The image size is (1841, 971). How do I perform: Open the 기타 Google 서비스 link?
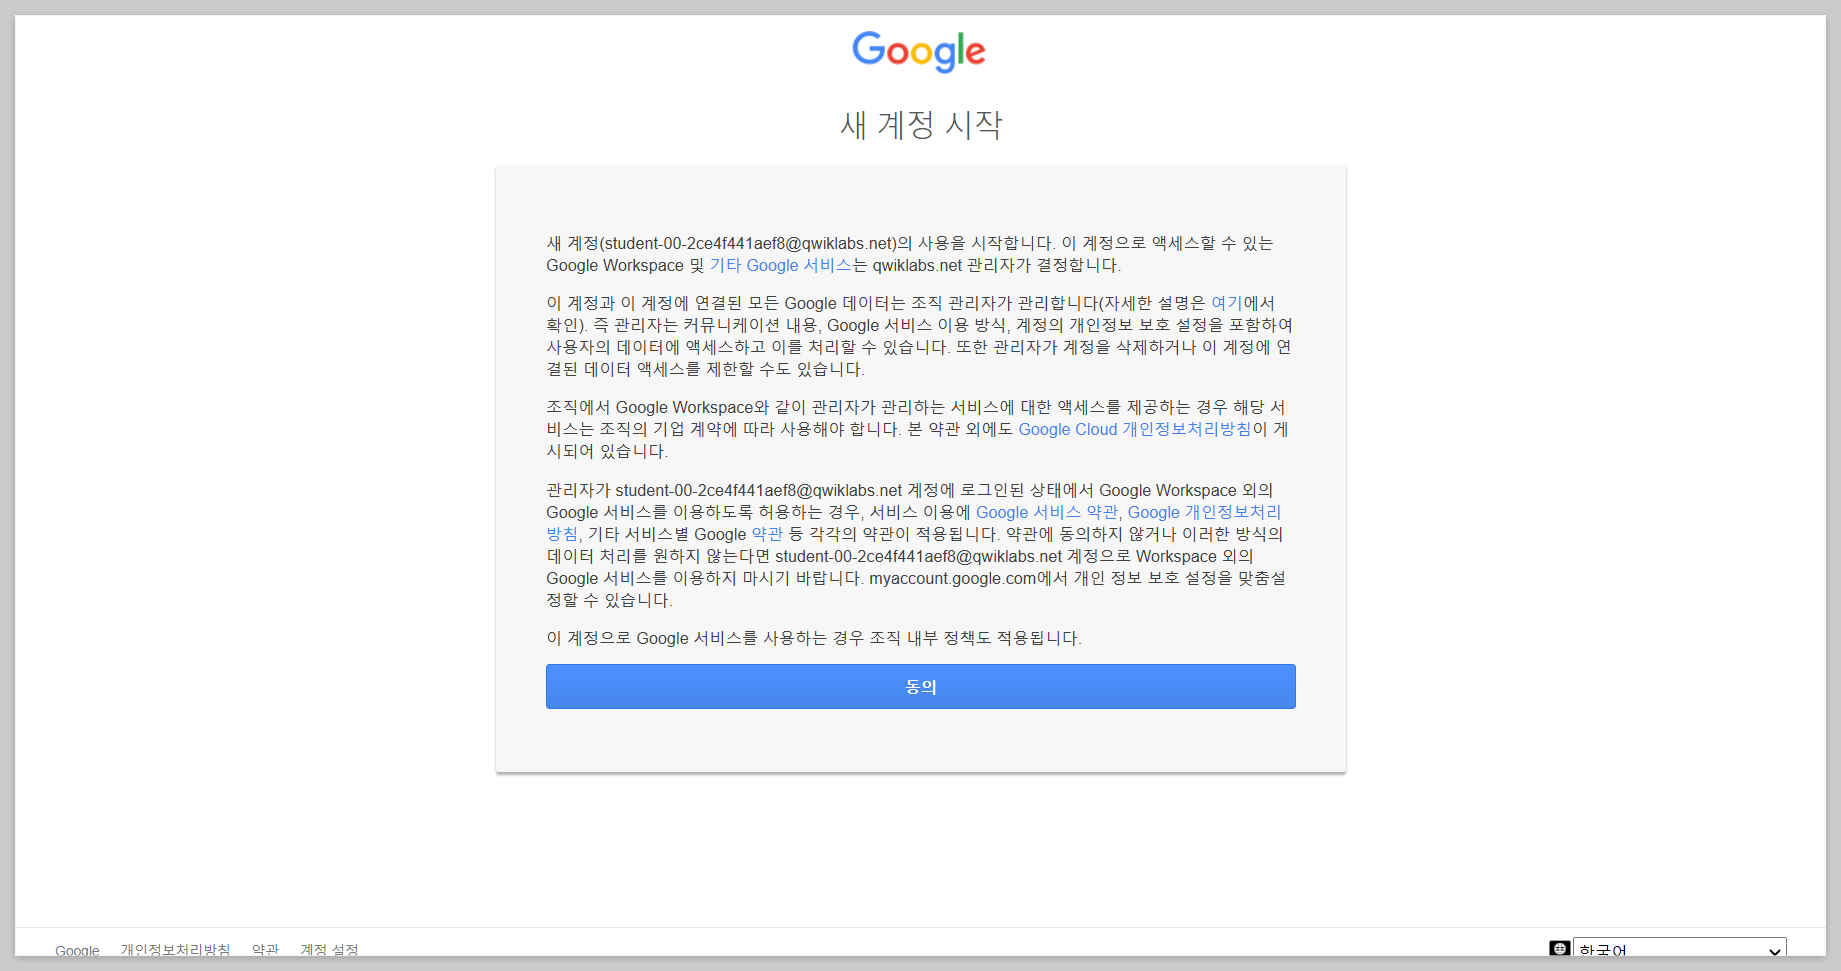[x=780, y=265]
